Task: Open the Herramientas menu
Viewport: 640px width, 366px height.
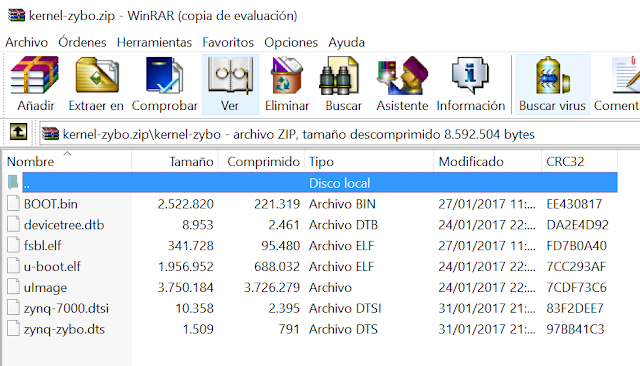Action: pyautogui.click(x=154, y=42)
